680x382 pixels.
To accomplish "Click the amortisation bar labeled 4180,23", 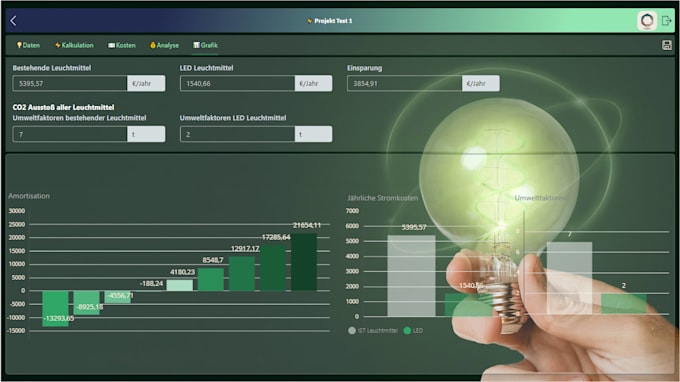I will pyautogui.click(x=180, y=285).
